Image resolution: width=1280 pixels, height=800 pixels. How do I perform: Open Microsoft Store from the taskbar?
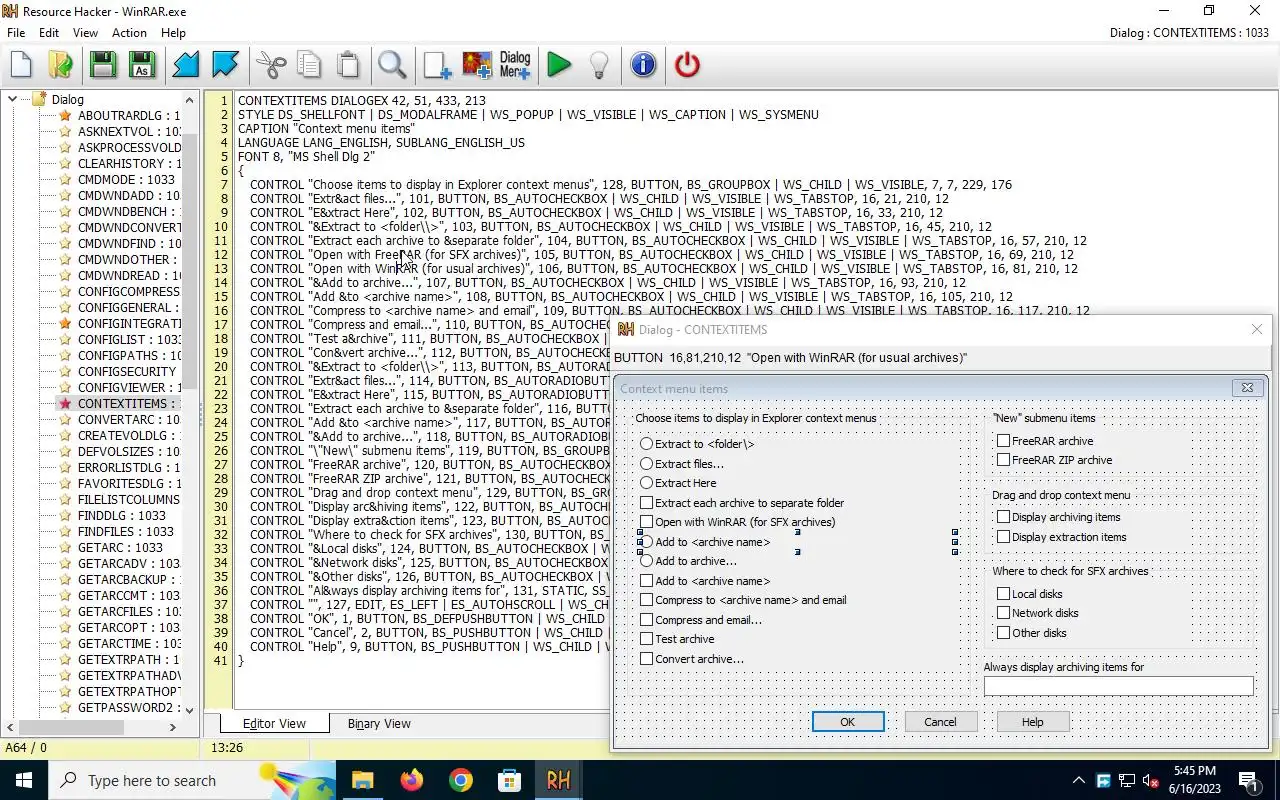click(x=509, y=780)
